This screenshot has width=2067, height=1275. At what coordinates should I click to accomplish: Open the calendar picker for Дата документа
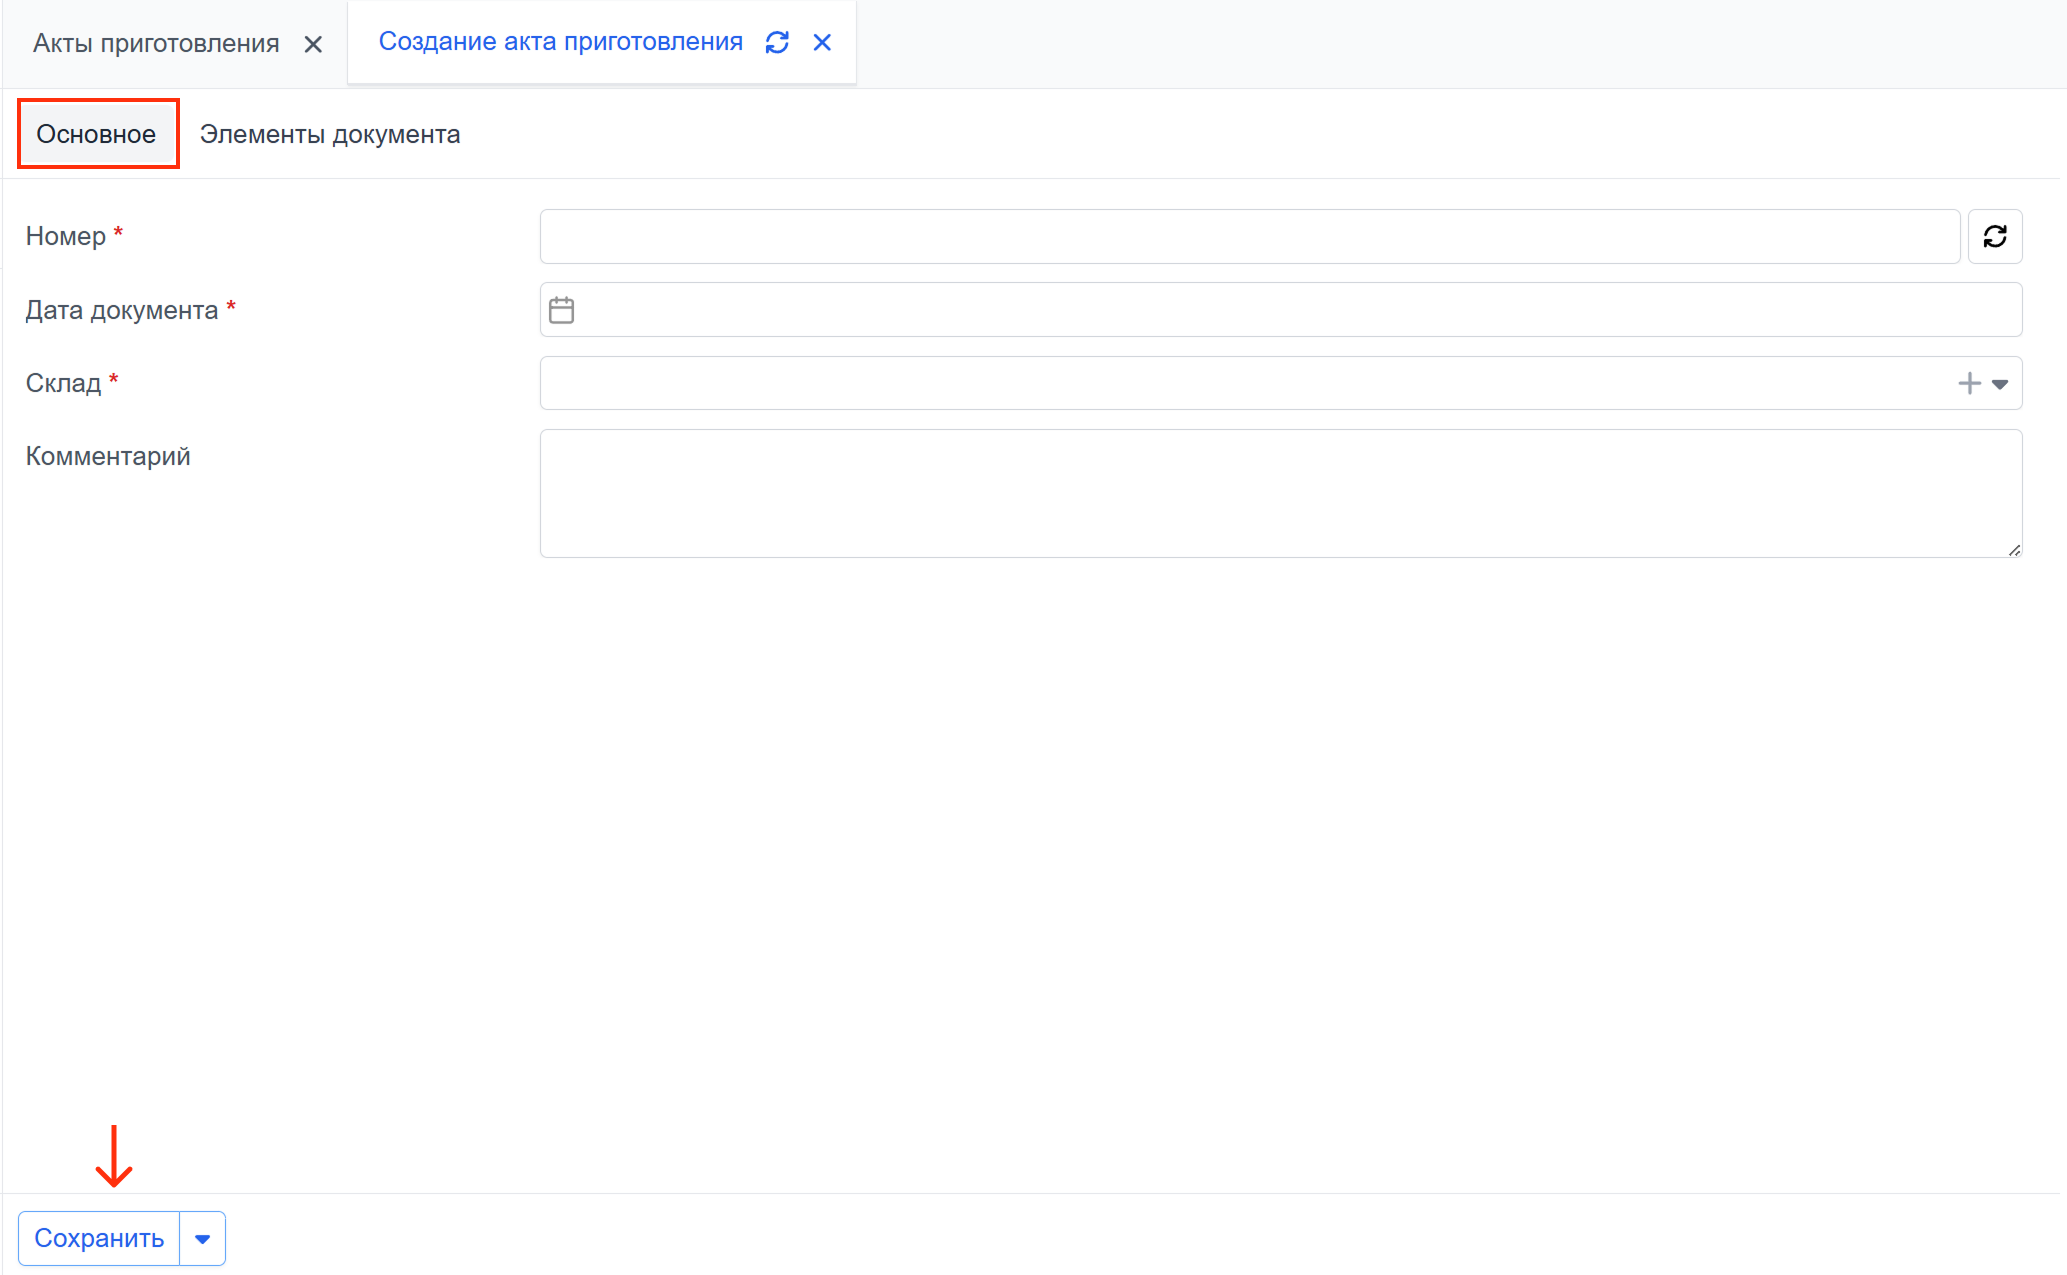pyautogui.click(x=562, y=310)
